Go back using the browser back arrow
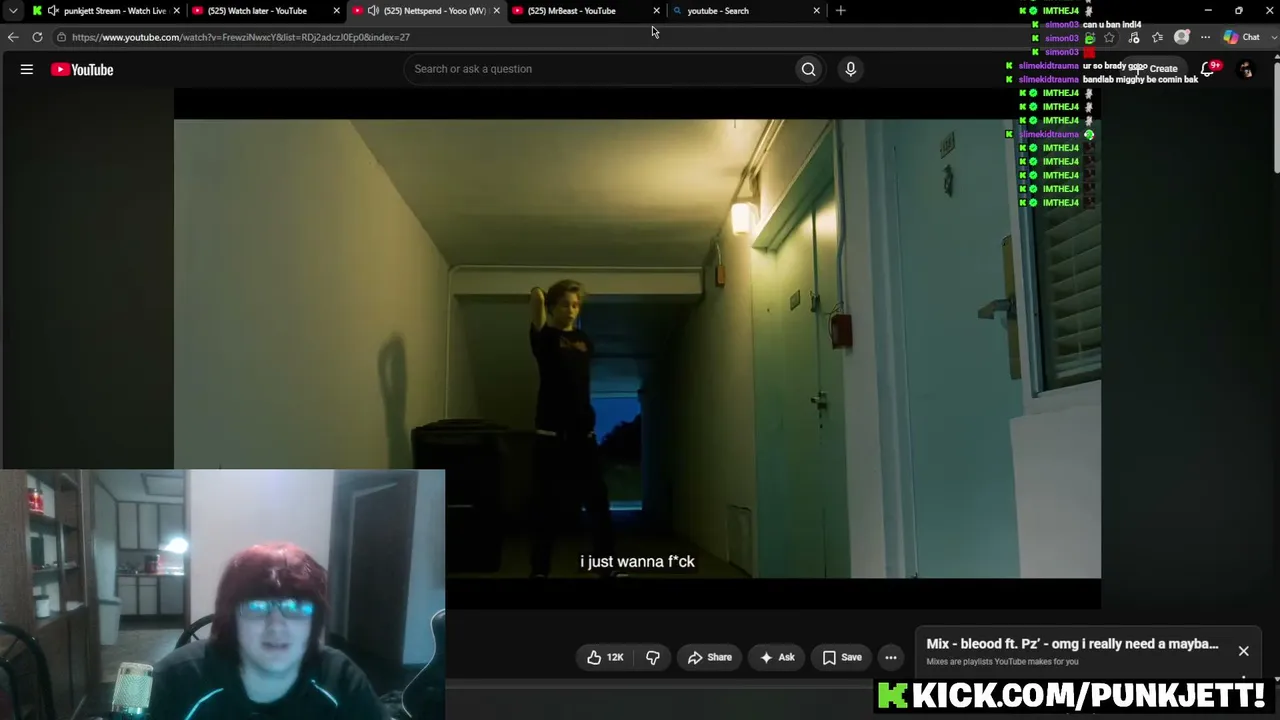 [x=13, y=37]
